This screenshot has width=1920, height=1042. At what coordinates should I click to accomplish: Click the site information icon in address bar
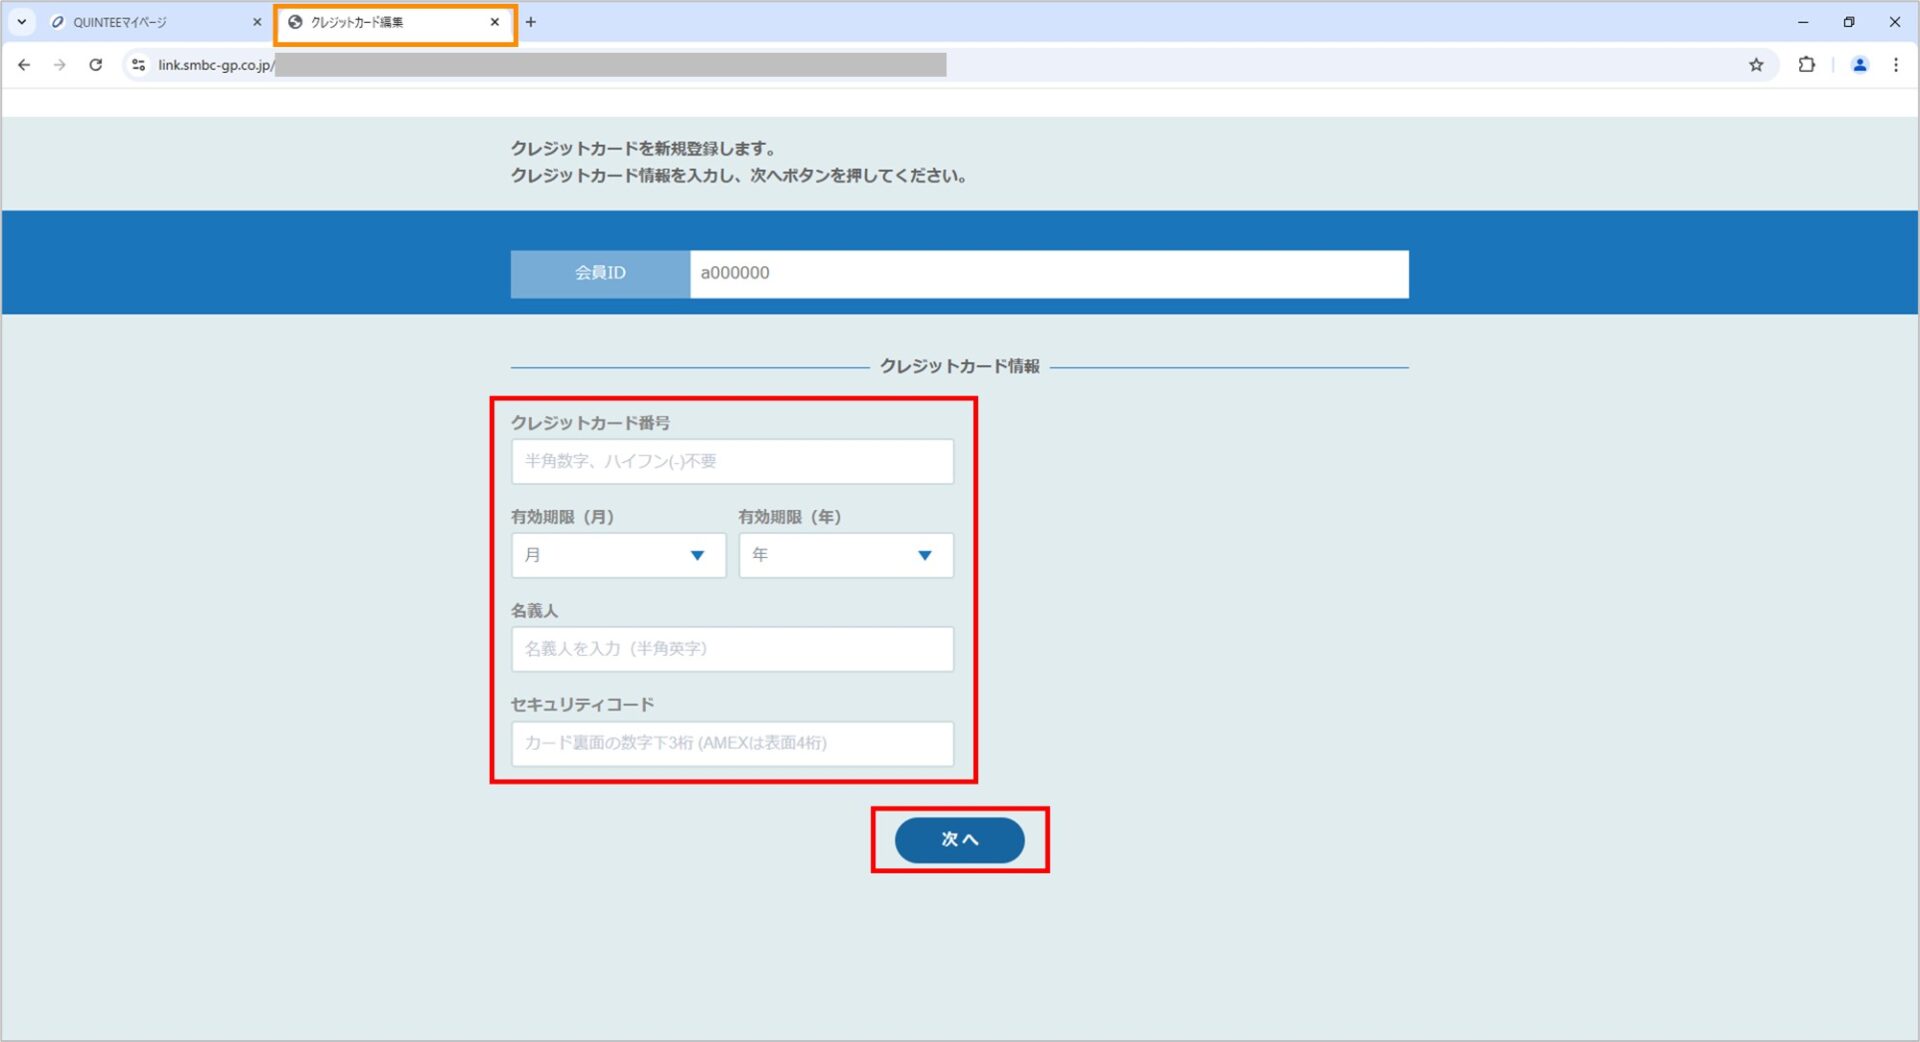coord(139,65)
